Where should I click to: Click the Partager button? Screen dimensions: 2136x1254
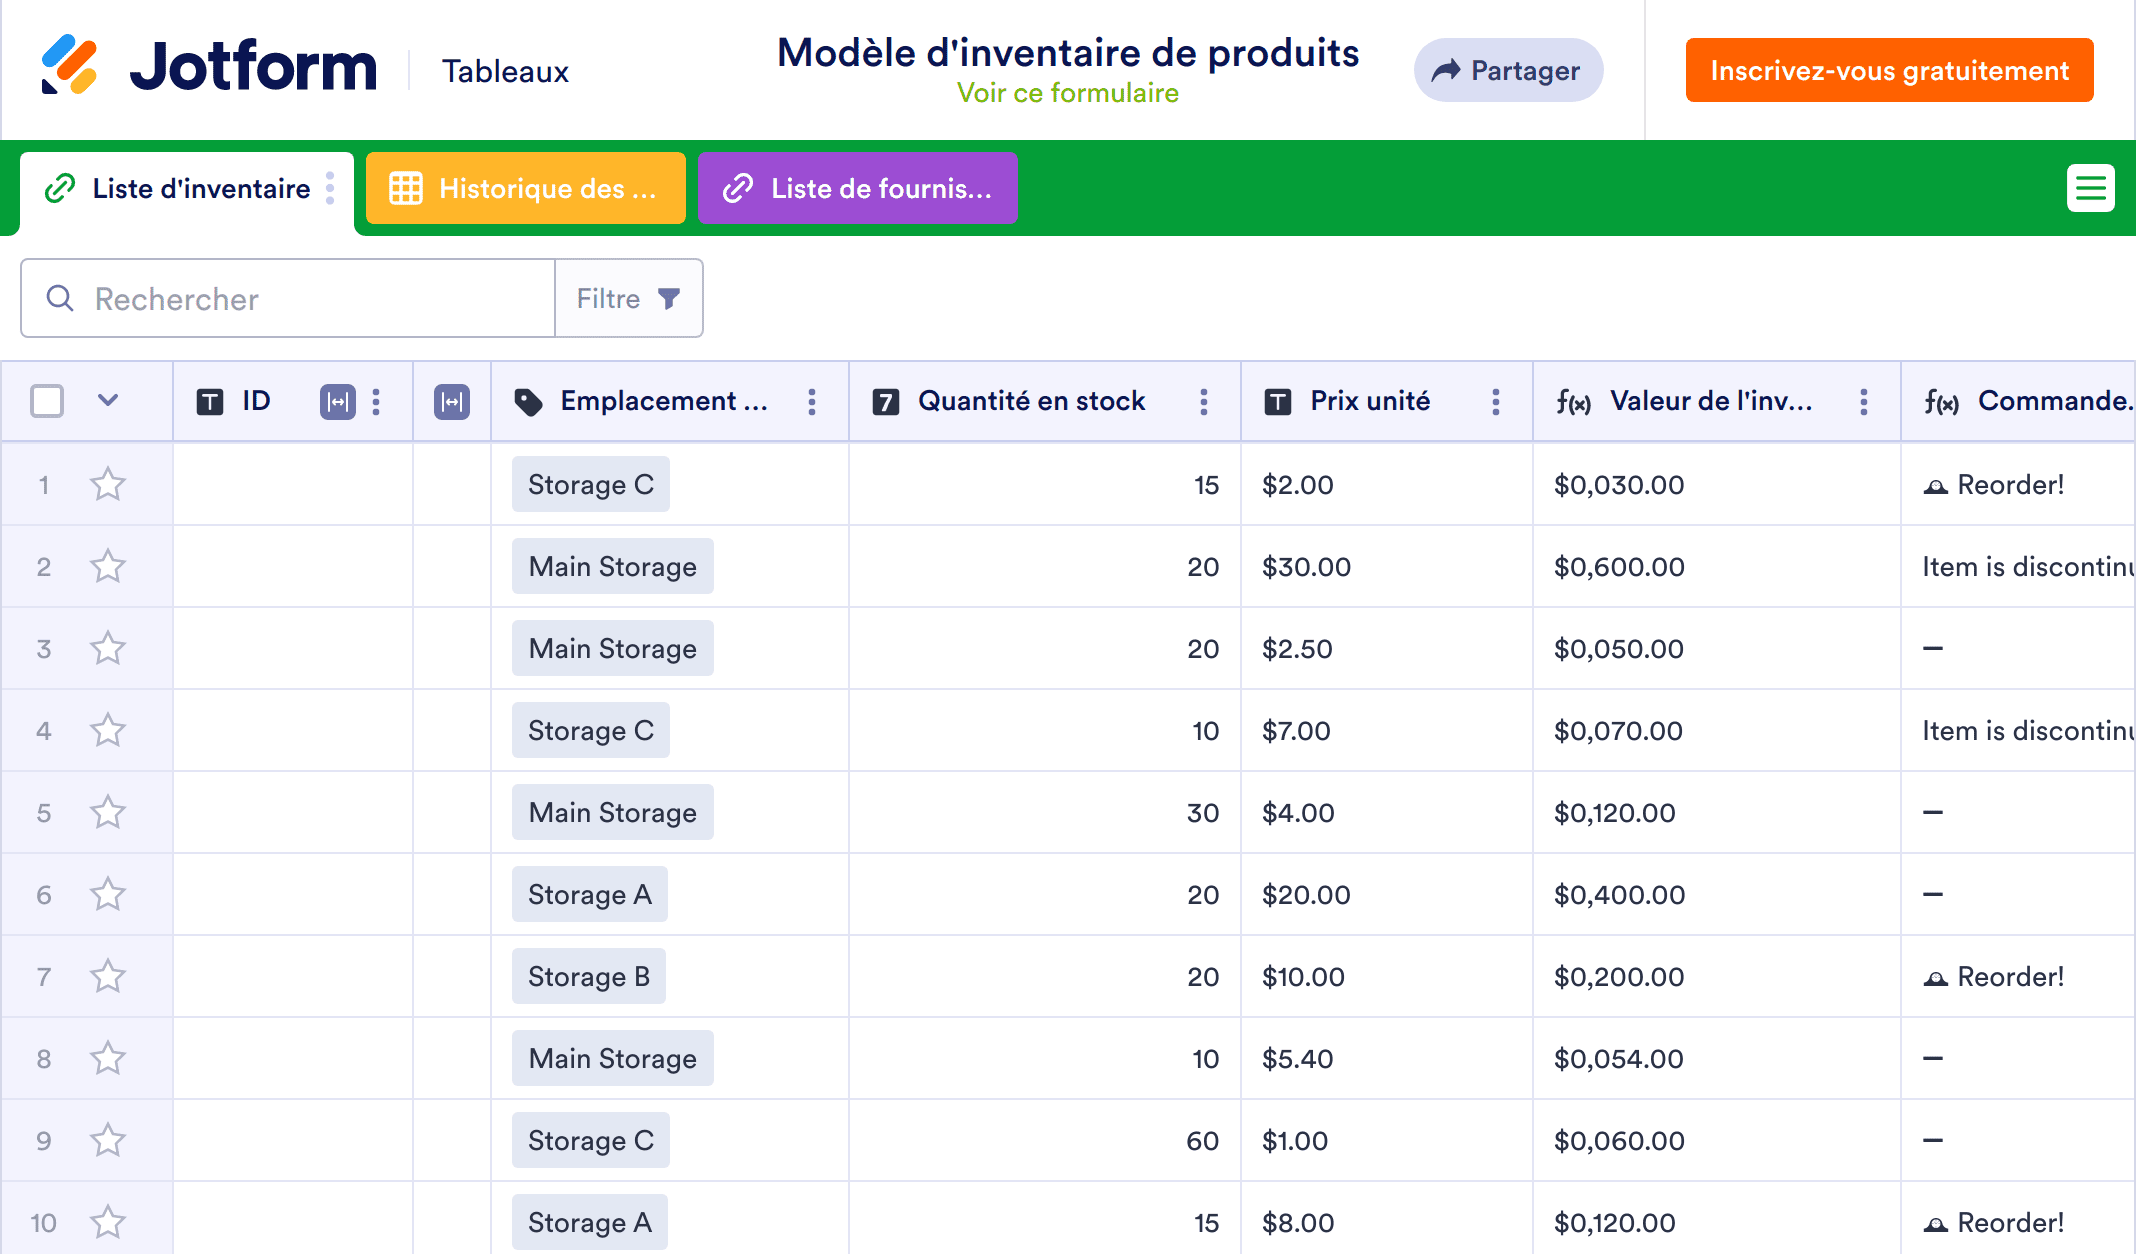(x=1507, y=70)
